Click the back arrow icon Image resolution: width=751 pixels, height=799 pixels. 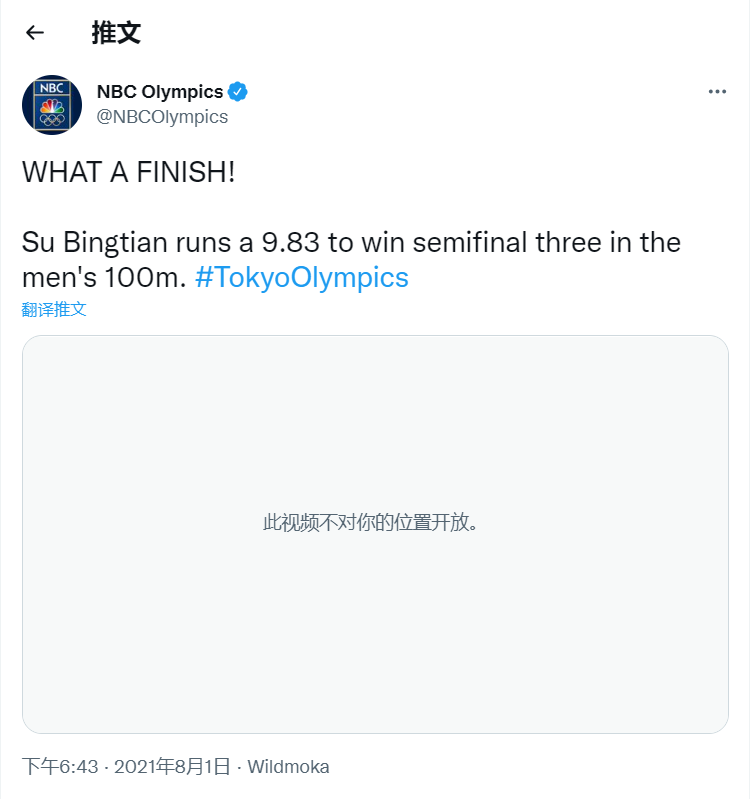click(x=35, y=33)
